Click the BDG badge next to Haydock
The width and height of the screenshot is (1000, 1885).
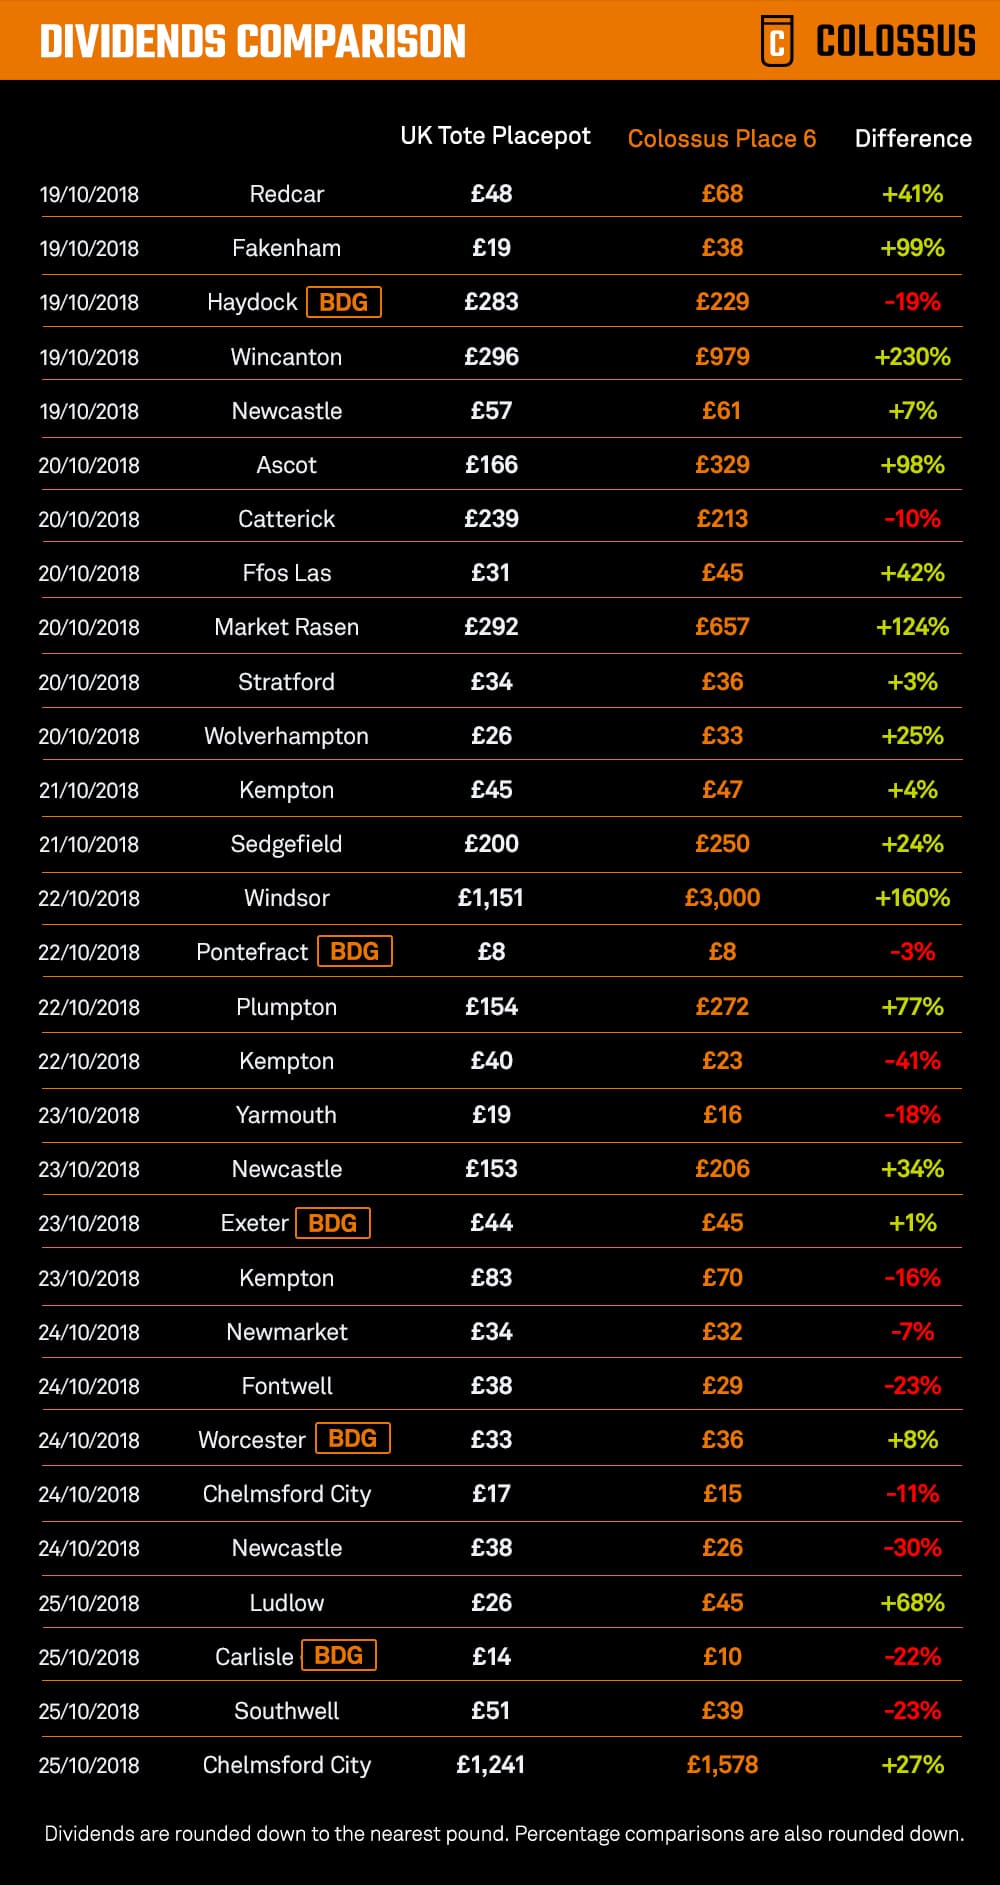(343, 302)
